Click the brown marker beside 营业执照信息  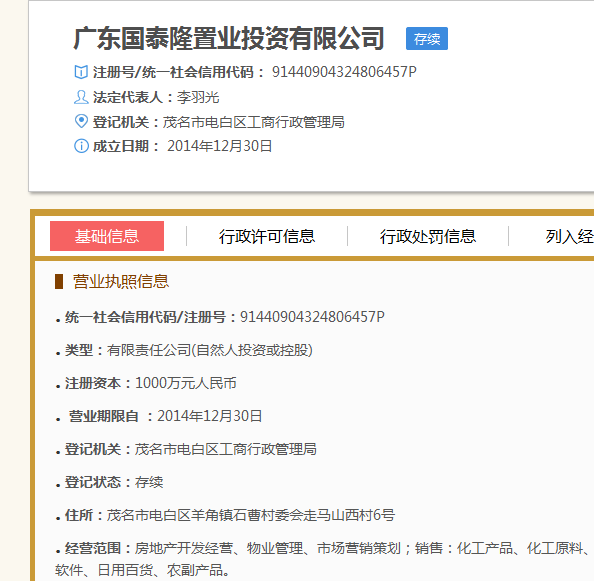59,281
